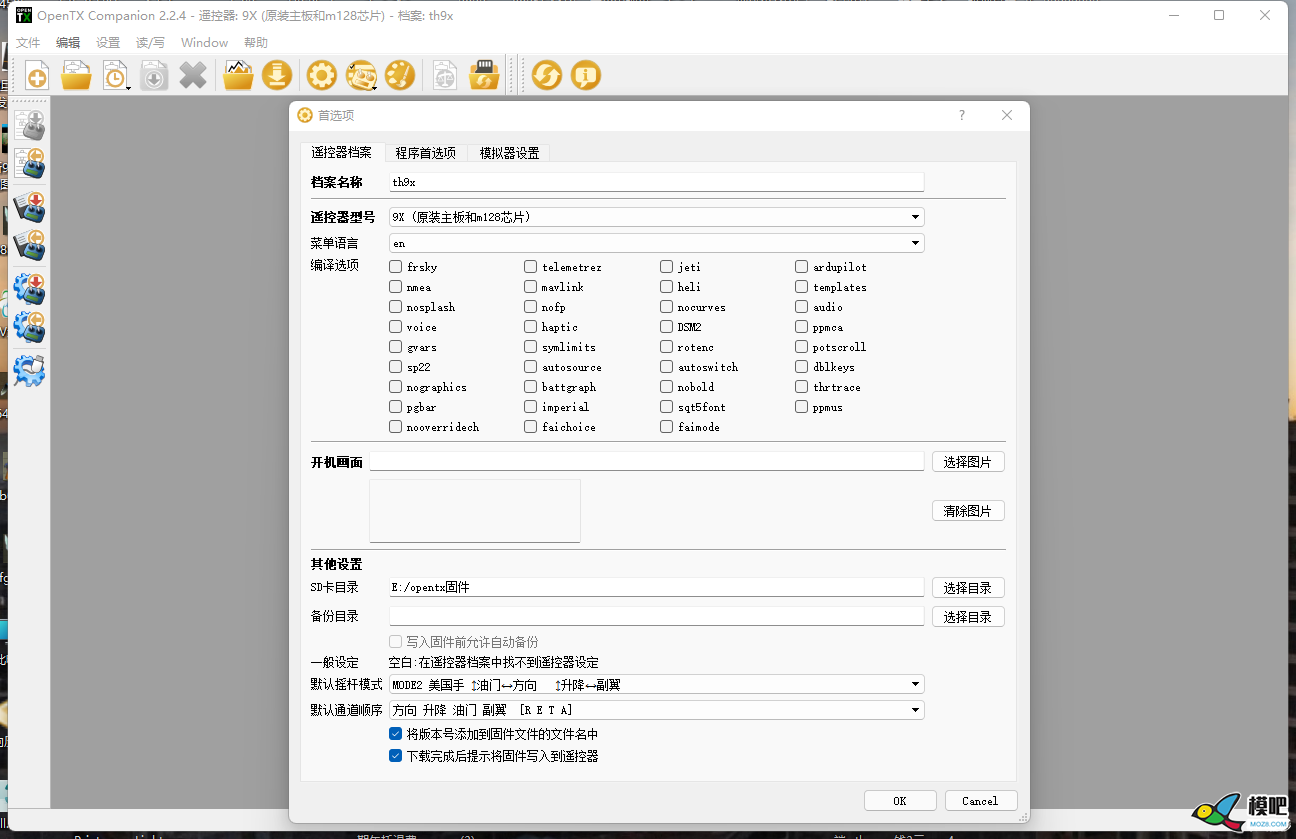Image resolution: width=1296 pixels, height=839 pixels.
Task: Click the radio profiles transmitter icon
Action: click(360, 75)
